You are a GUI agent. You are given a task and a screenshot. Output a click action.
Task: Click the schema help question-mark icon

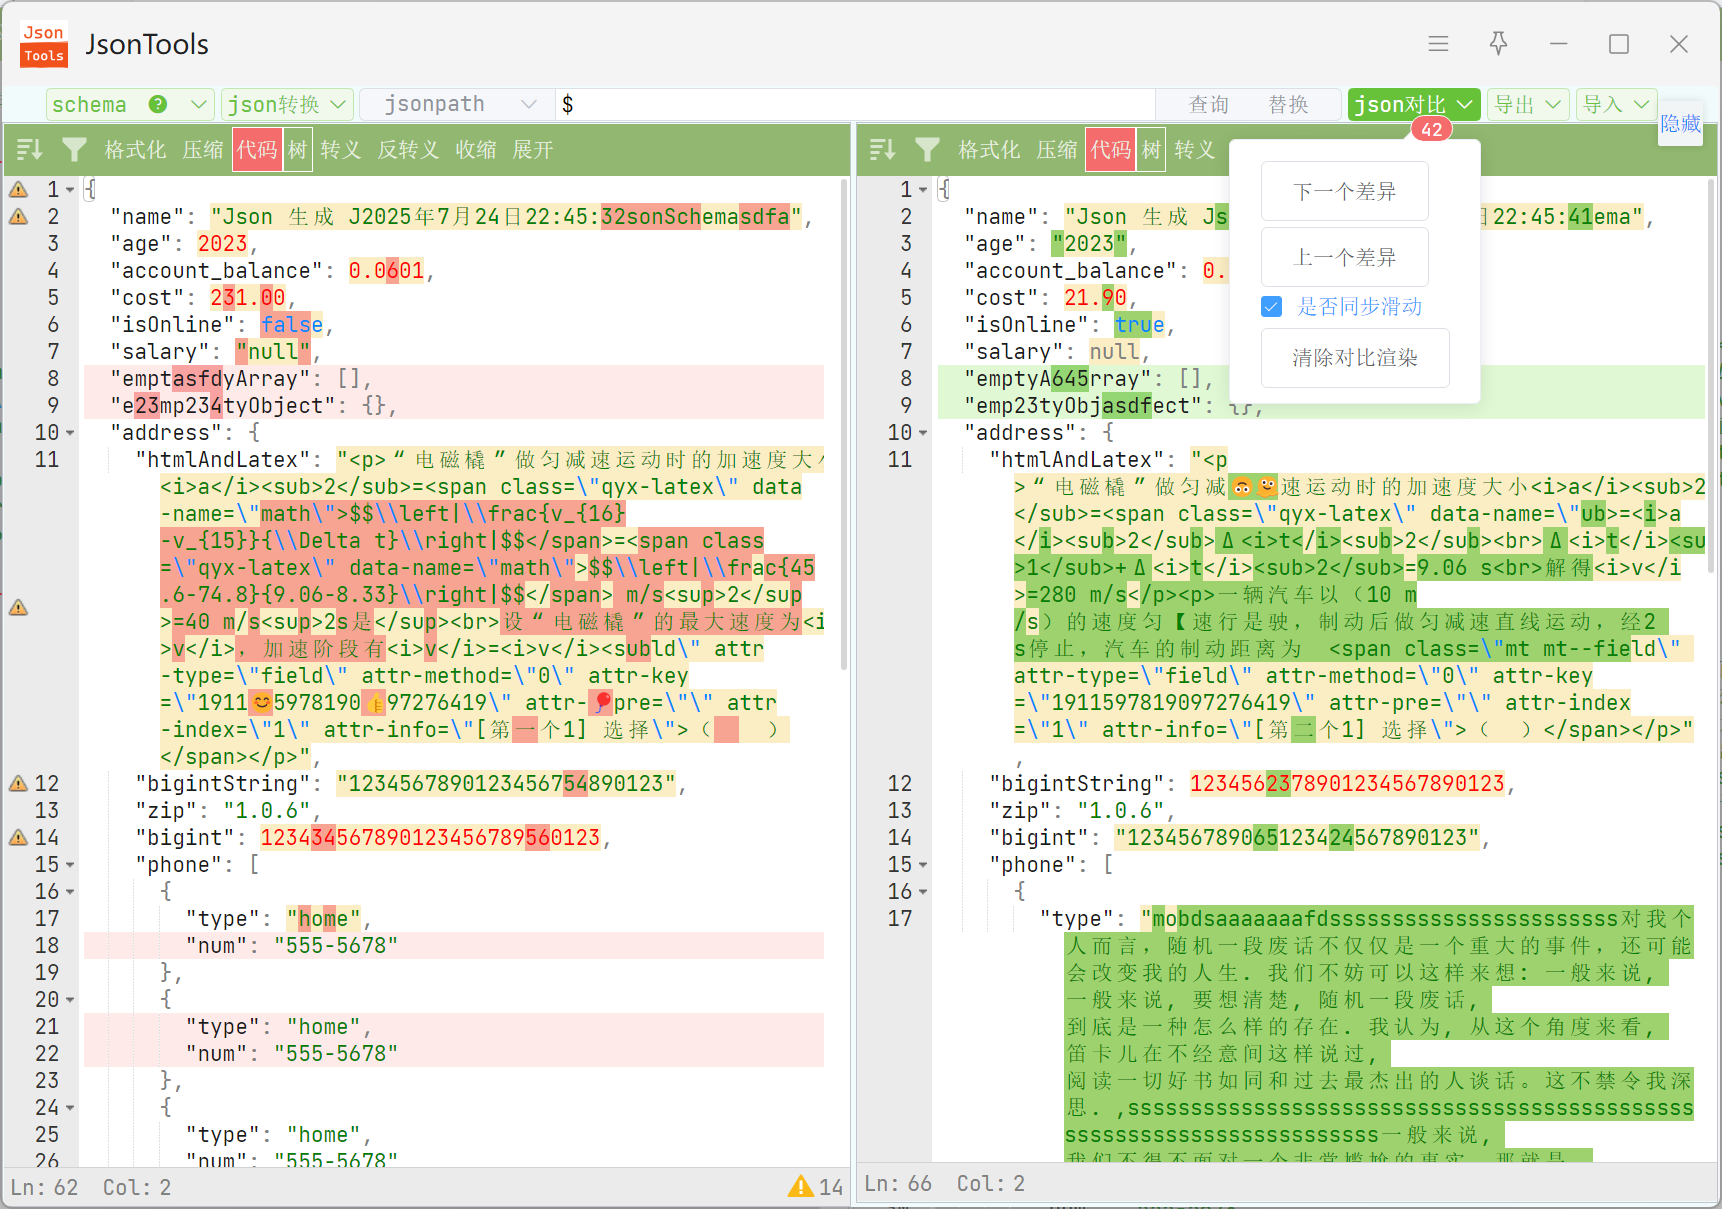[x=157, y=104]
